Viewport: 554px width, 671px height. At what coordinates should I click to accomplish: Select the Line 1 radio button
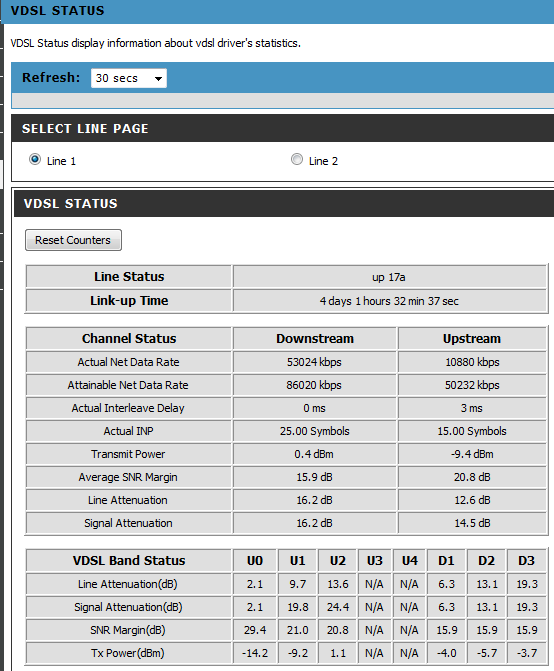click(35, 160)
